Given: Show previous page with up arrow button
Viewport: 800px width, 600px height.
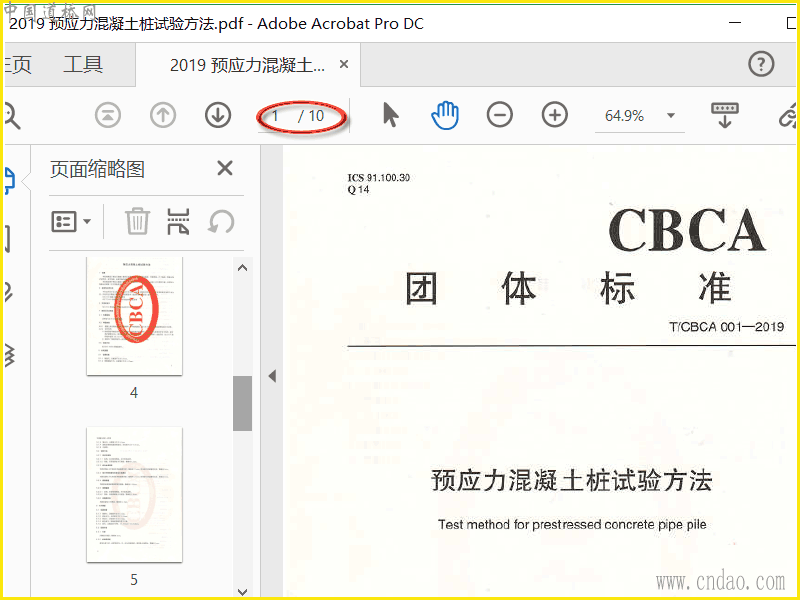Looking at the screenshot, I should 163,115.
